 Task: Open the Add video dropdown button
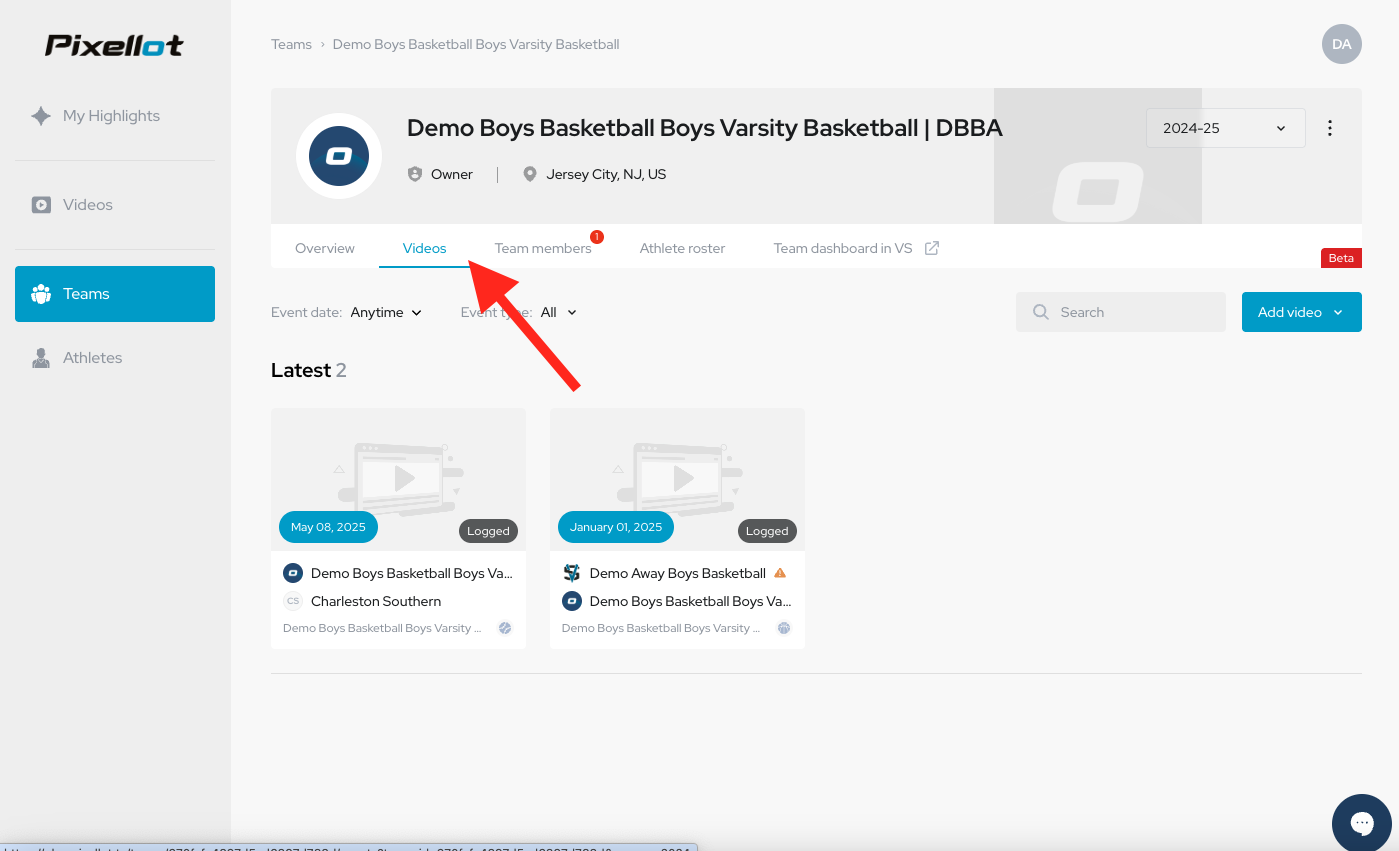coord(1302,312)
